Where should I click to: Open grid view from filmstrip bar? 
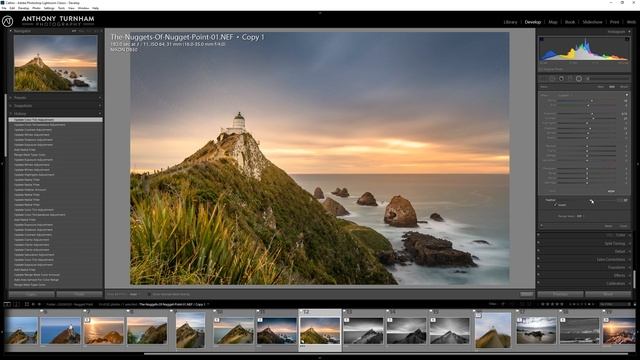click(27, 304)
